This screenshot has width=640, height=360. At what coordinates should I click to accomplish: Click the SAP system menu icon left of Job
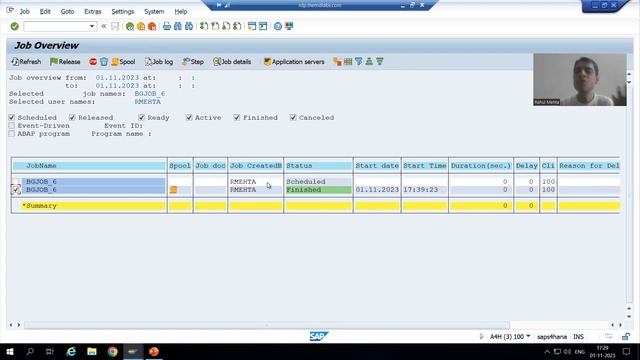10,11
